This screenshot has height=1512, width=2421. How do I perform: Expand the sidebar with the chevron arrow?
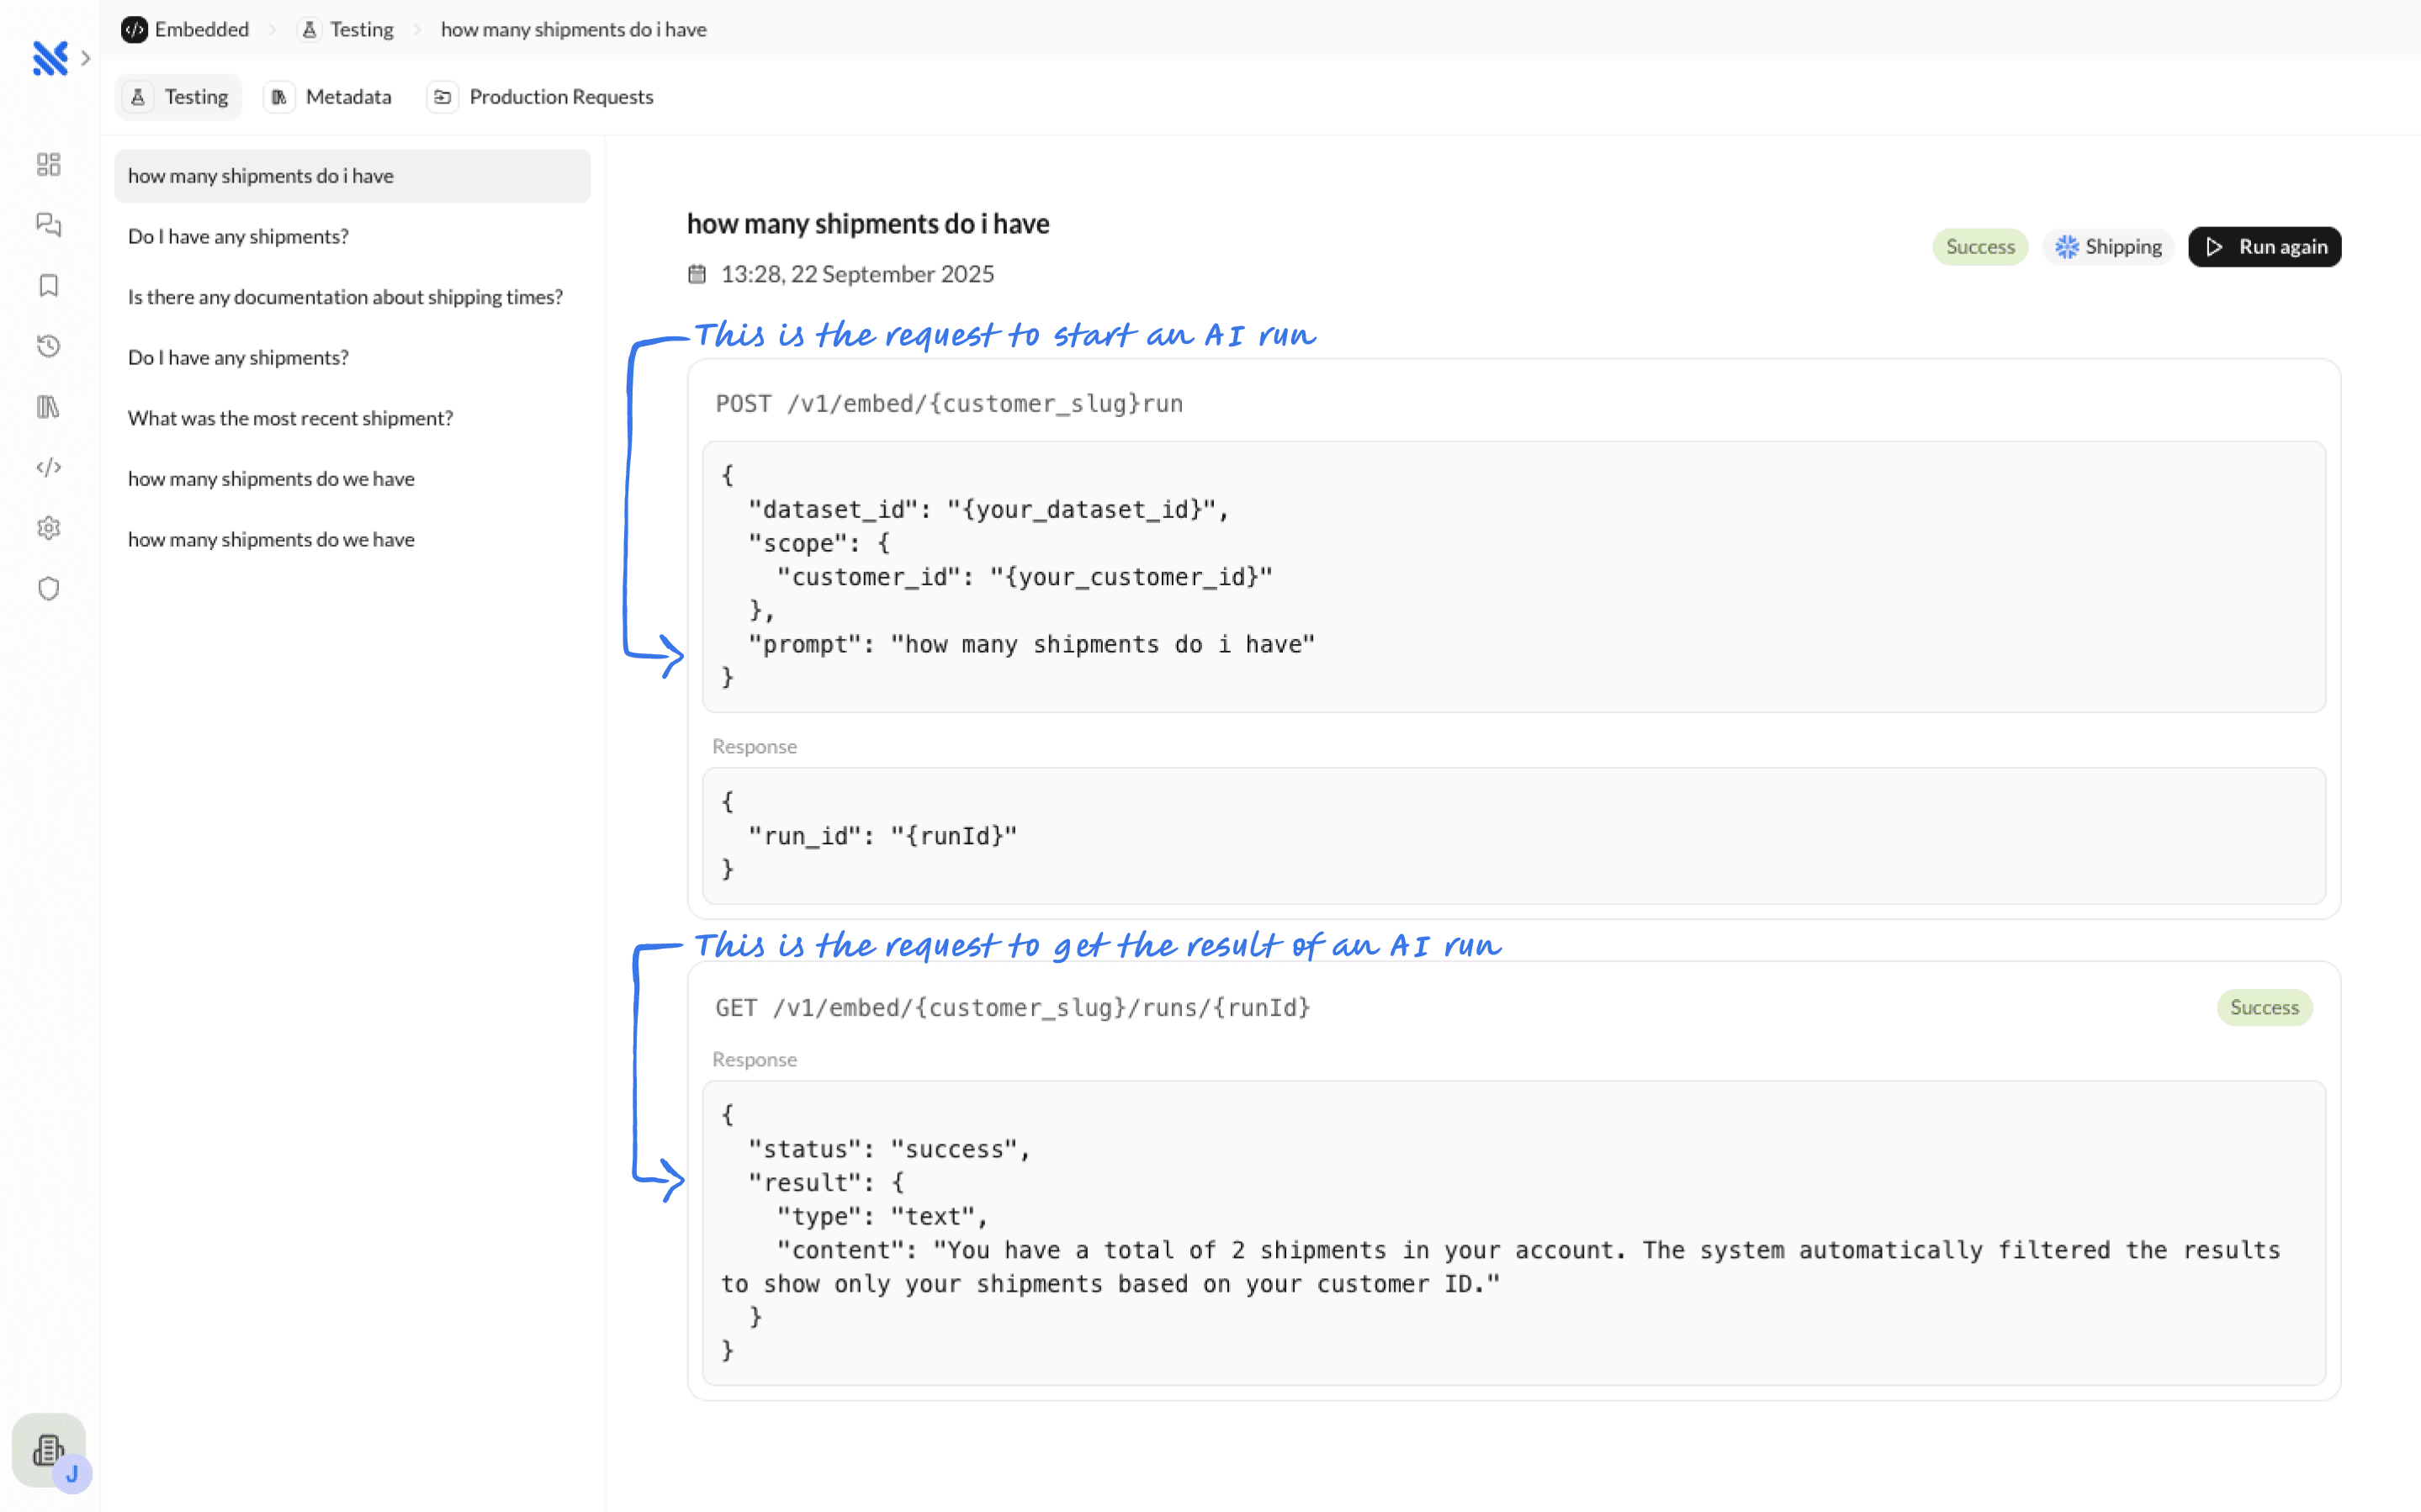tap(86, 58)
